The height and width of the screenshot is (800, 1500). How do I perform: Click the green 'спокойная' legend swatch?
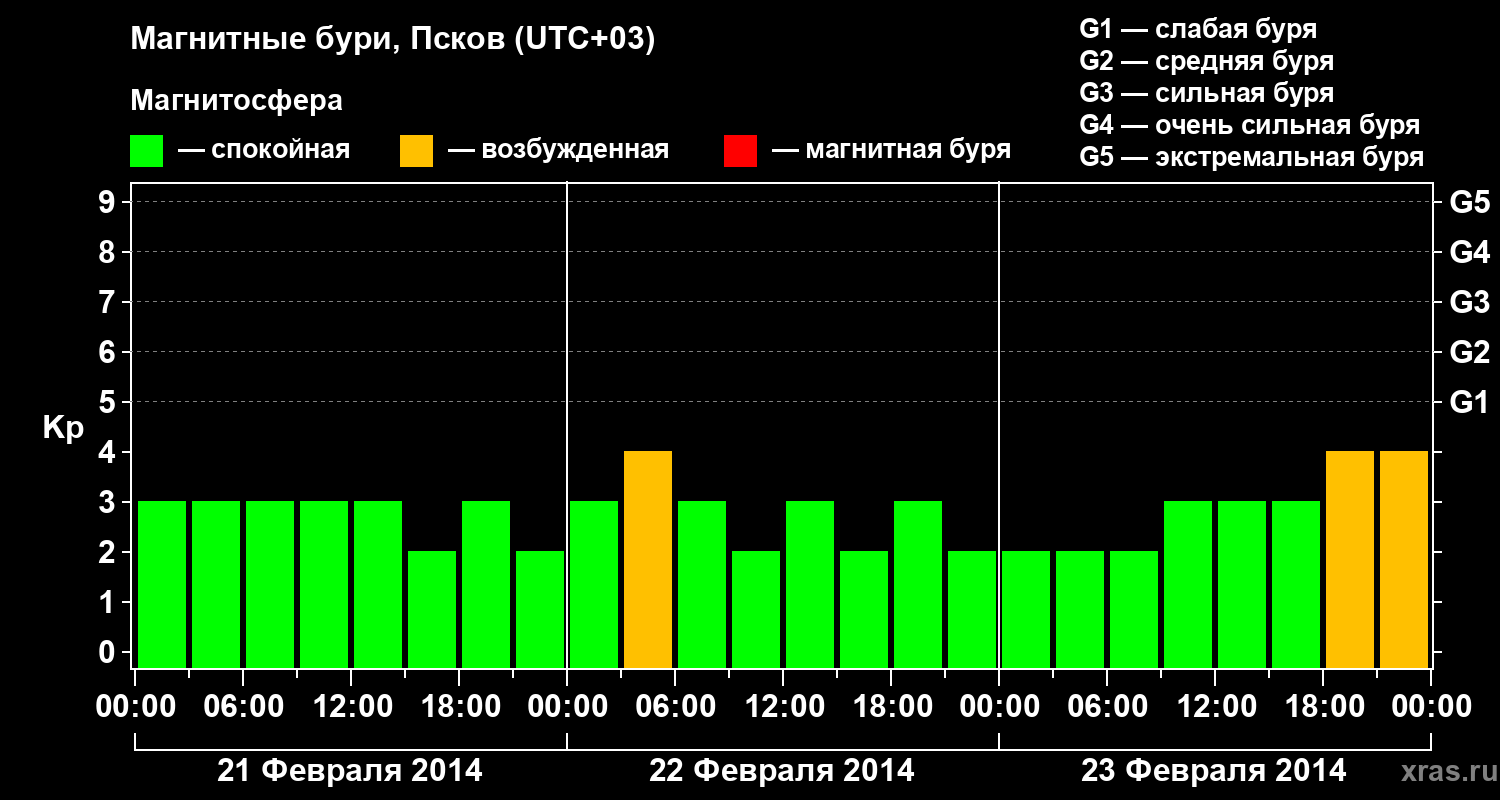click(x=146, y=151)
